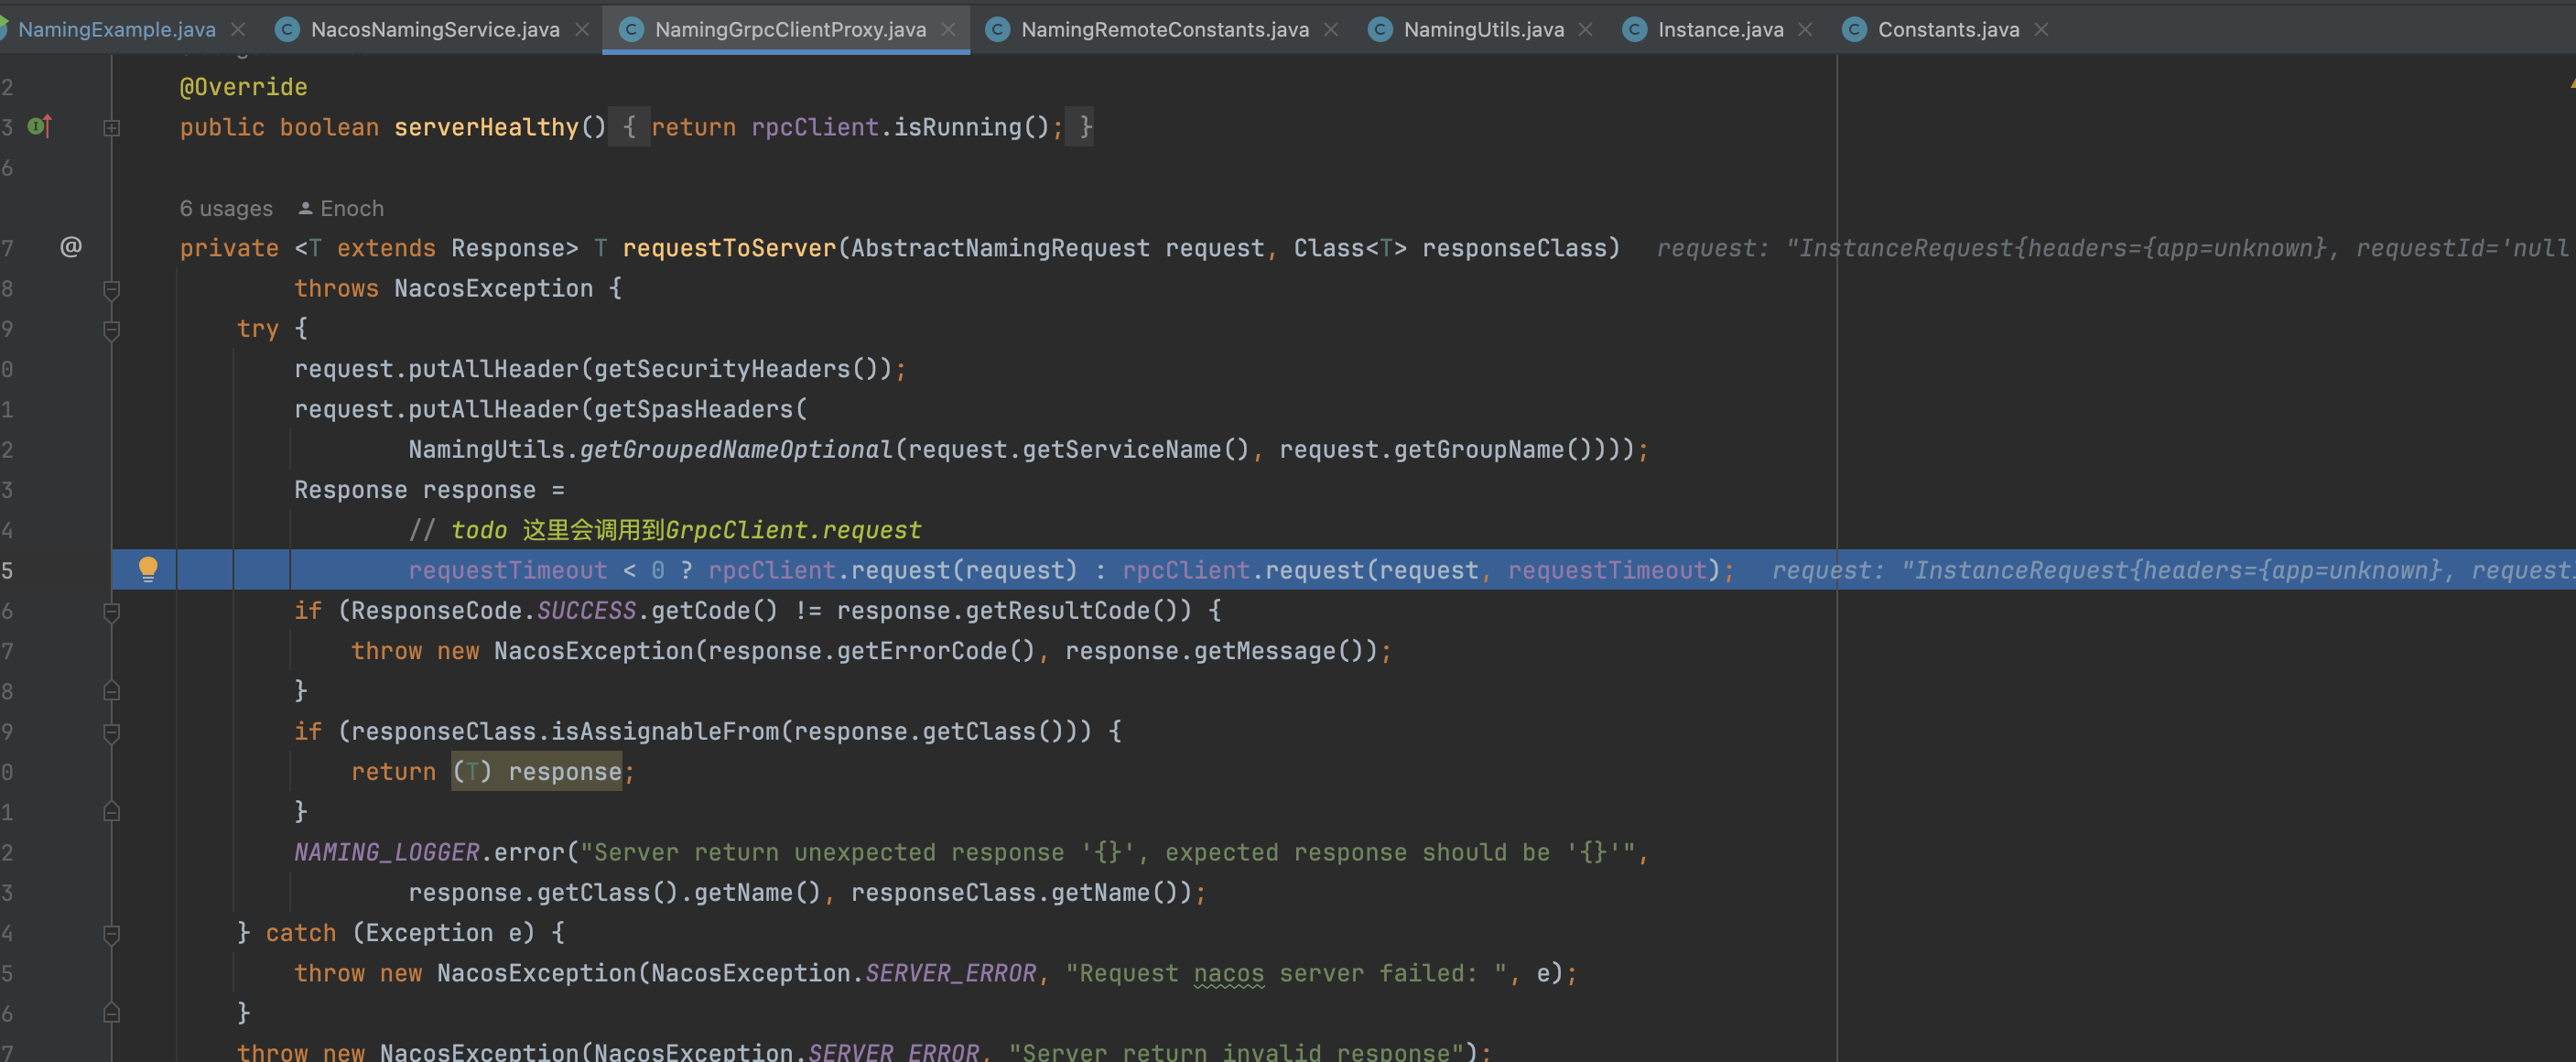Click the highlighted (T) response cast
This screenshot has width=2576, height=1062.
(x=537, y=772)
